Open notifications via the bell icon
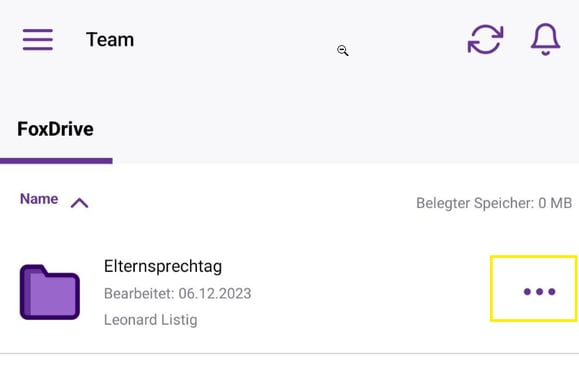This screenshot has width=579, height=379. coord(545,39)
